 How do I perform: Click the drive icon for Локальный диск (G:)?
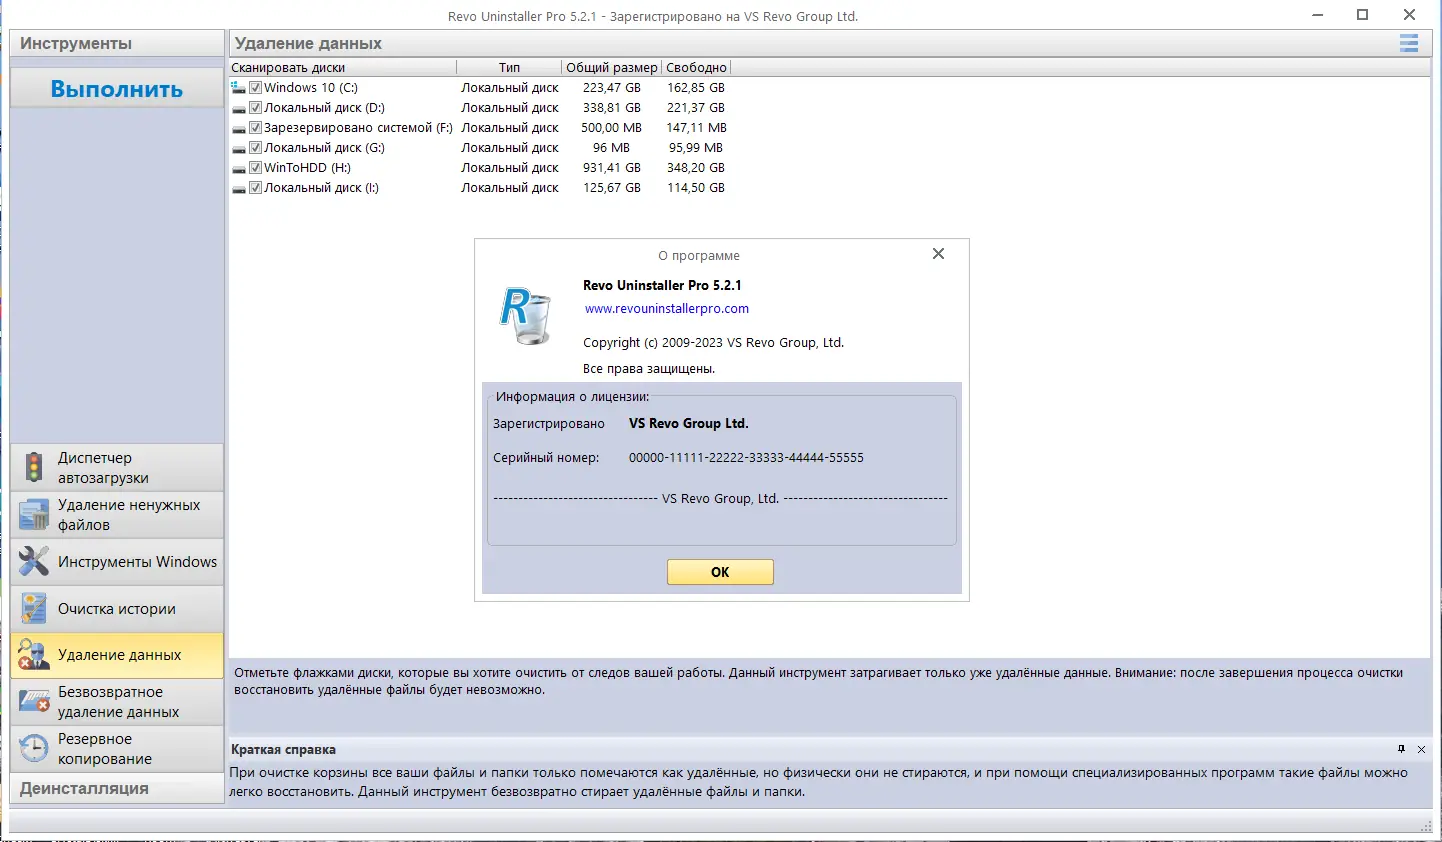(239, 148)
